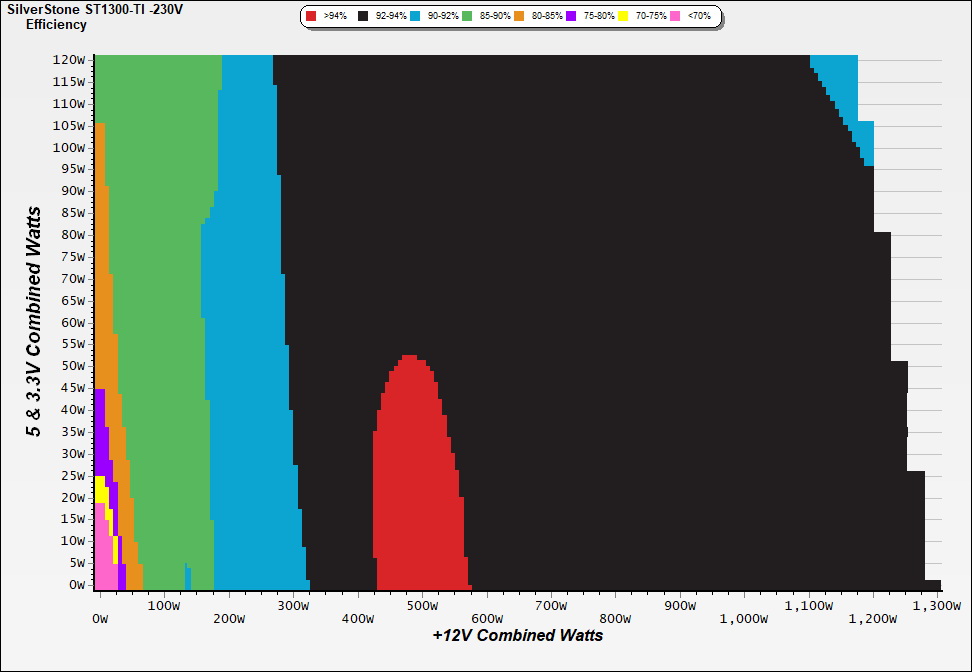Click the '120W' y-axis tick label
Image resolution: width=972 pixels, height=672 pixels.
click(x=70, y=59)
